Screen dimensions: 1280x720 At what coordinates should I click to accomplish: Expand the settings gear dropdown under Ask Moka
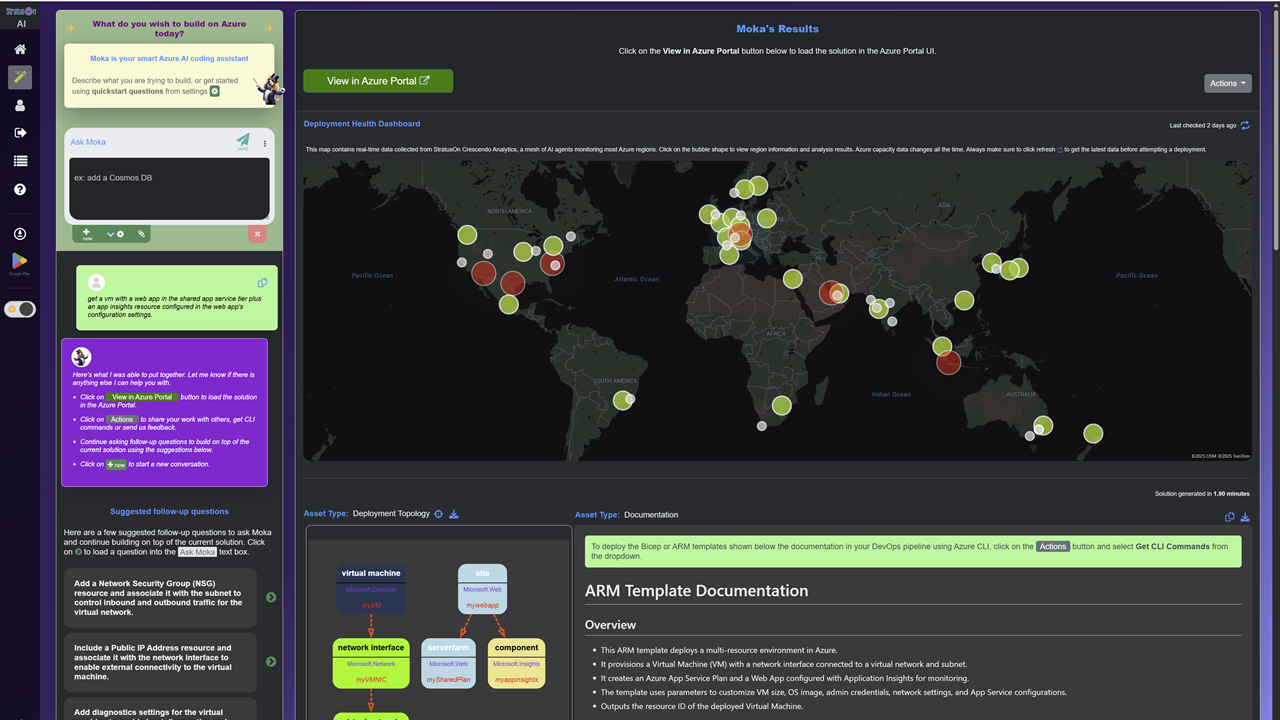(115, 233)
